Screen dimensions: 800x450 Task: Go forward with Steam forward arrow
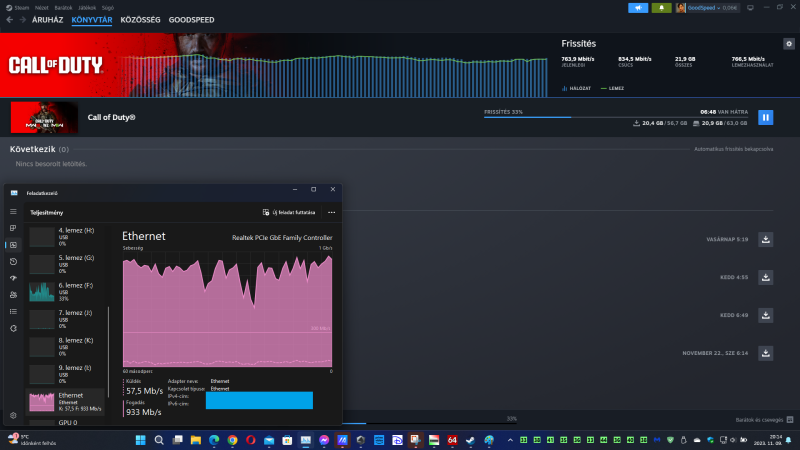(22, 20)
